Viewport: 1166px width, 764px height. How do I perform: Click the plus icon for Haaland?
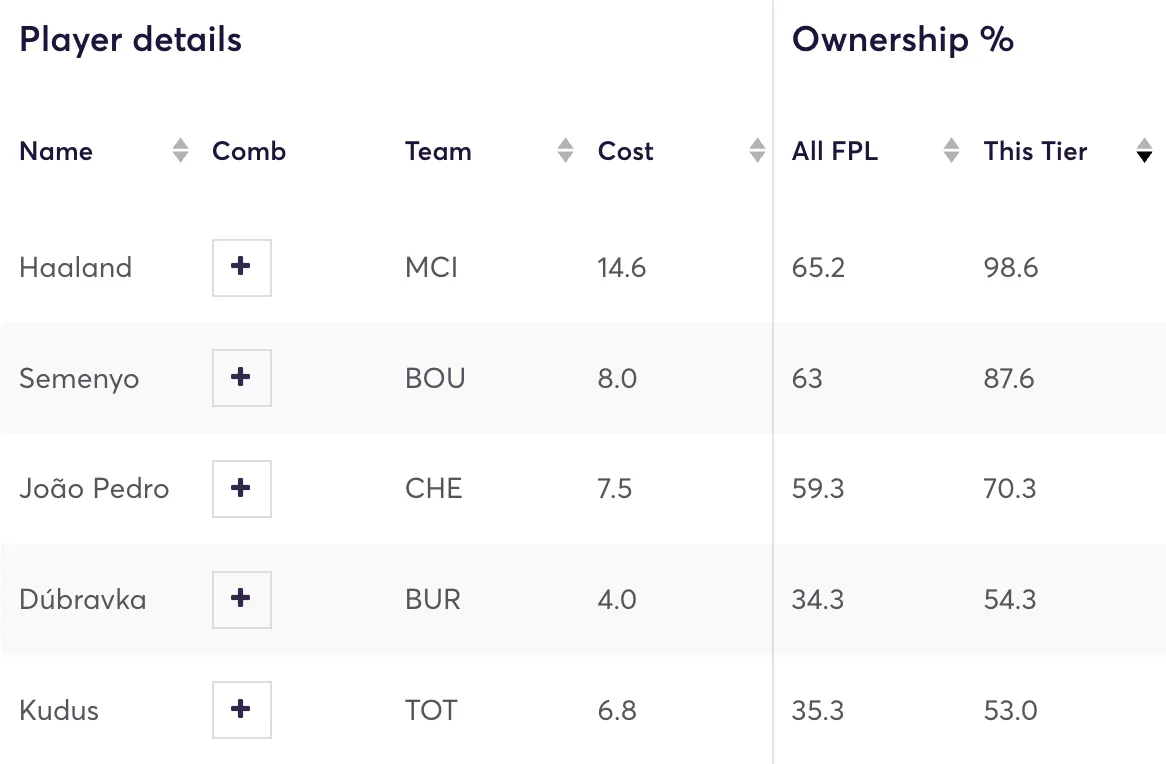pyautogui.click(x=241, y=267)
